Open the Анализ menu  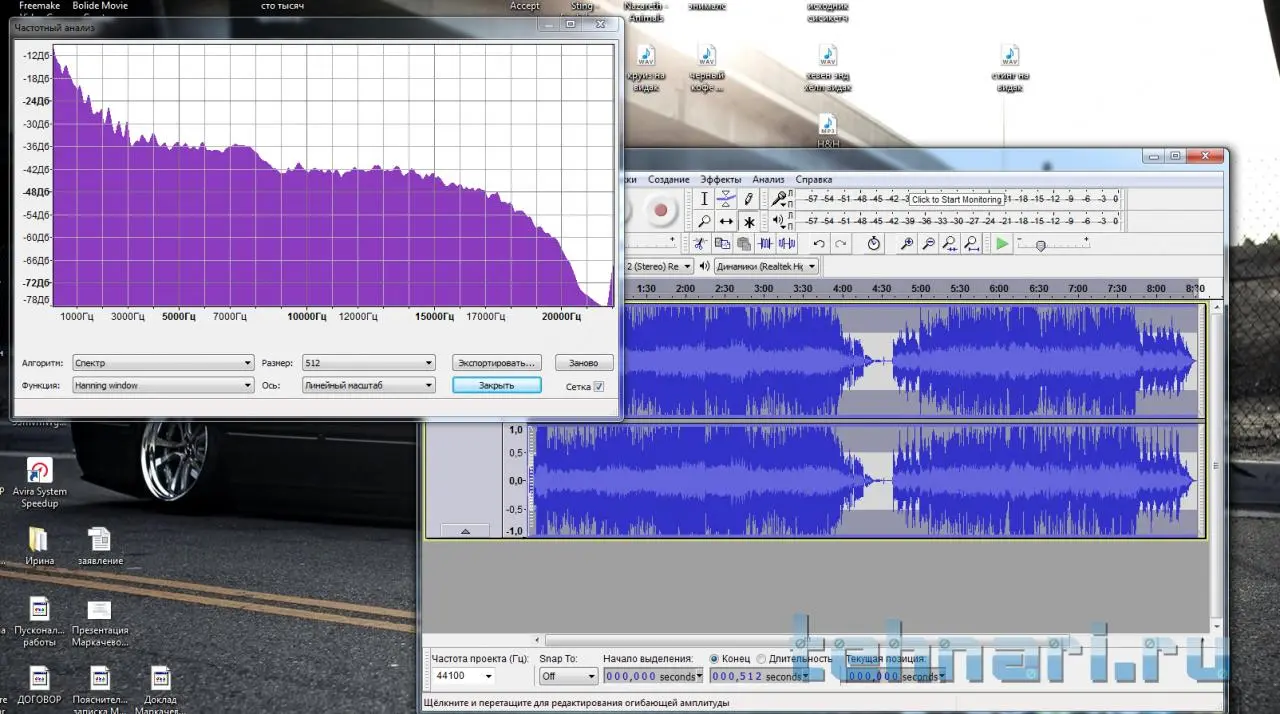pyautogui.click(x=768, y=180)
